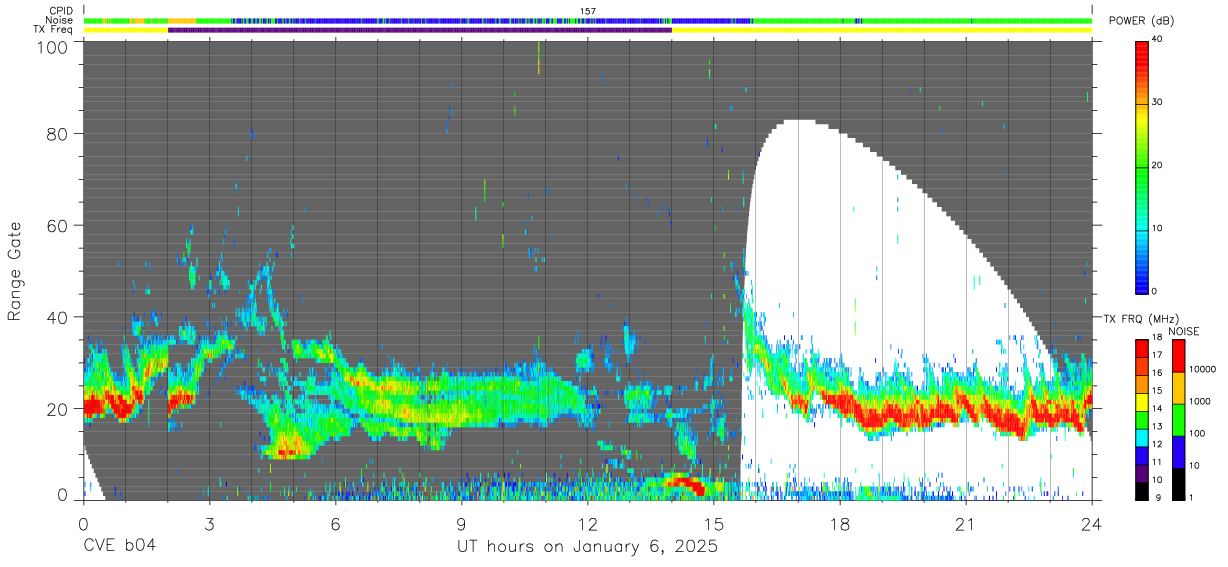
Task: Click the 6 tick on UT hours axis
Action: tap(336, 523)
